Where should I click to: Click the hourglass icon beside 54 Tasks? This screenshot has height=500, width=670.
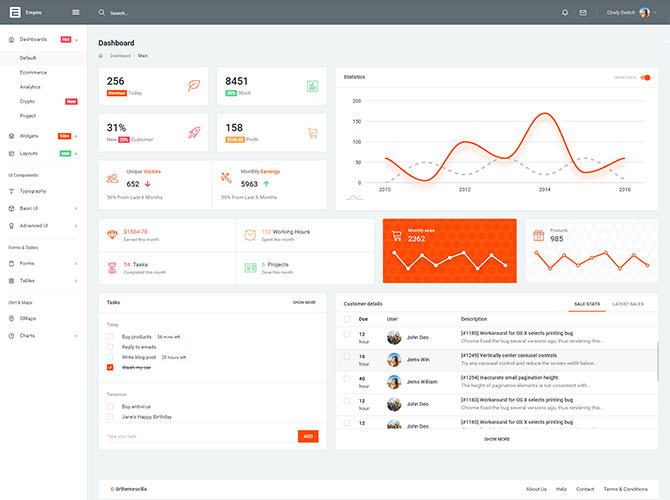(x=112, y=268)
